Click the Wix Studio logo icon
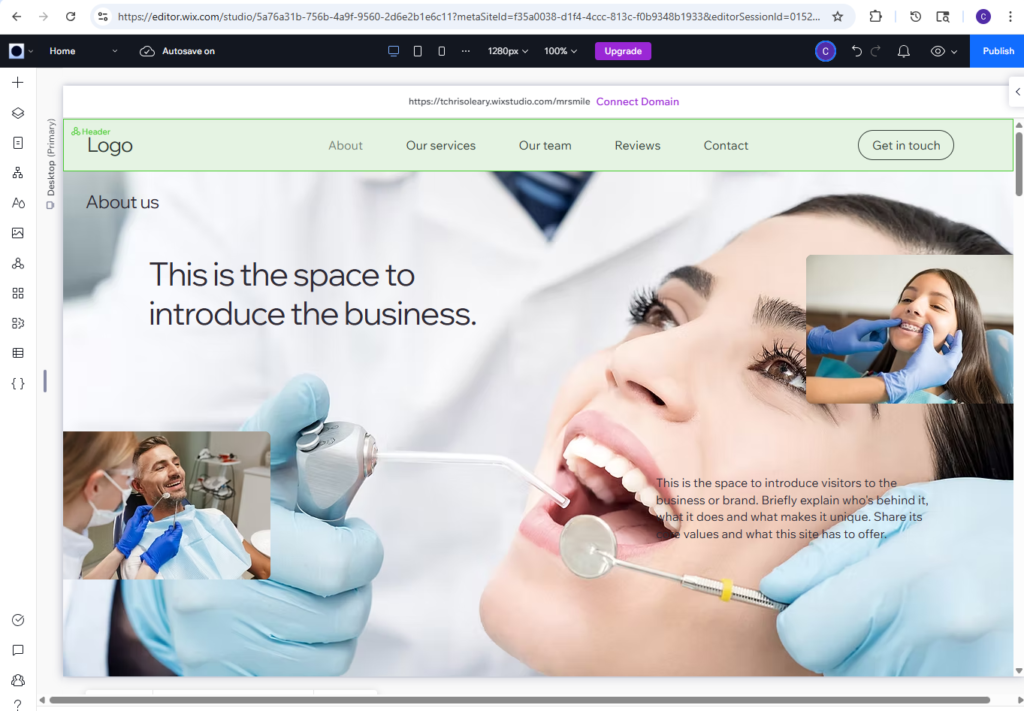Screen dimensions: 1024x711 [16, 51]
